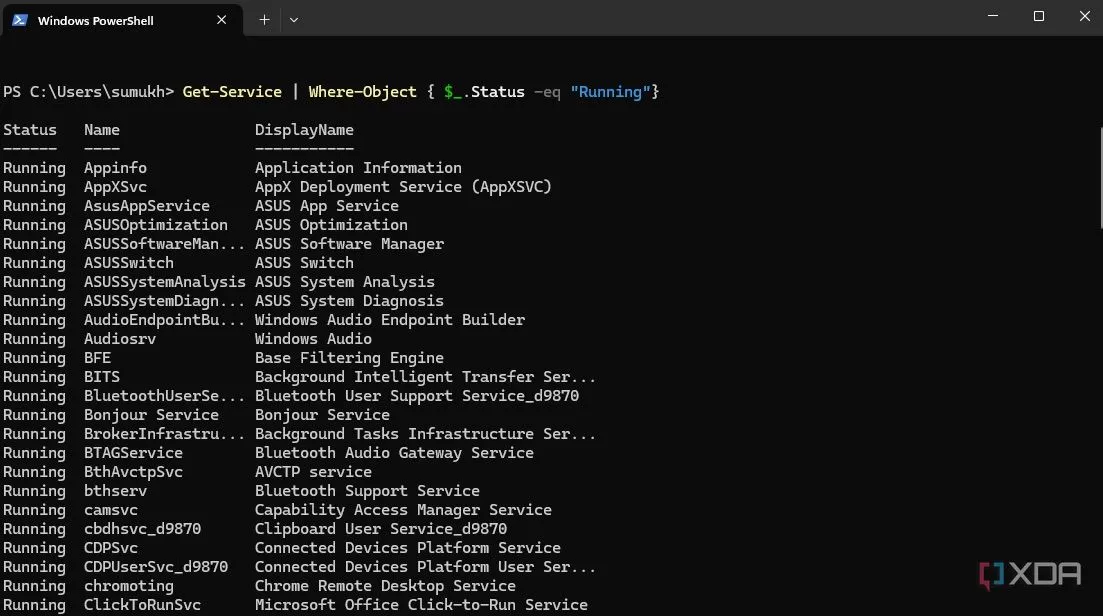Viewport: 1103px width, 616px height.
Task: Click AppX Deployment Service (AppXSVC) text
Action: (403, 187)
